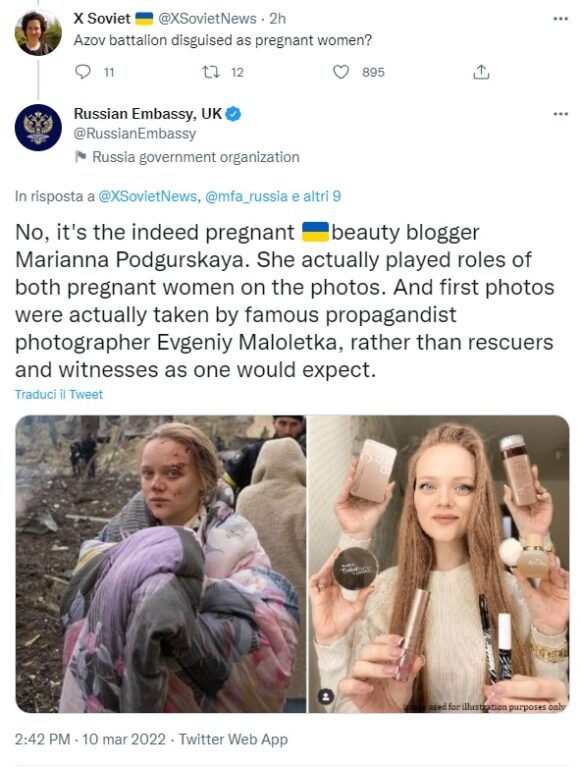This screenshot has width=582, height=768.
Task: Open right photo with makeup products
Action: 438,564
